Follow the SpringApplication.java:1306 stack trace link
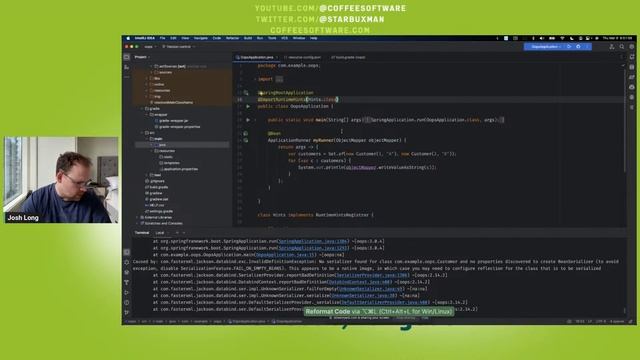This screenshot has width=640, height=360. [313, 241]
